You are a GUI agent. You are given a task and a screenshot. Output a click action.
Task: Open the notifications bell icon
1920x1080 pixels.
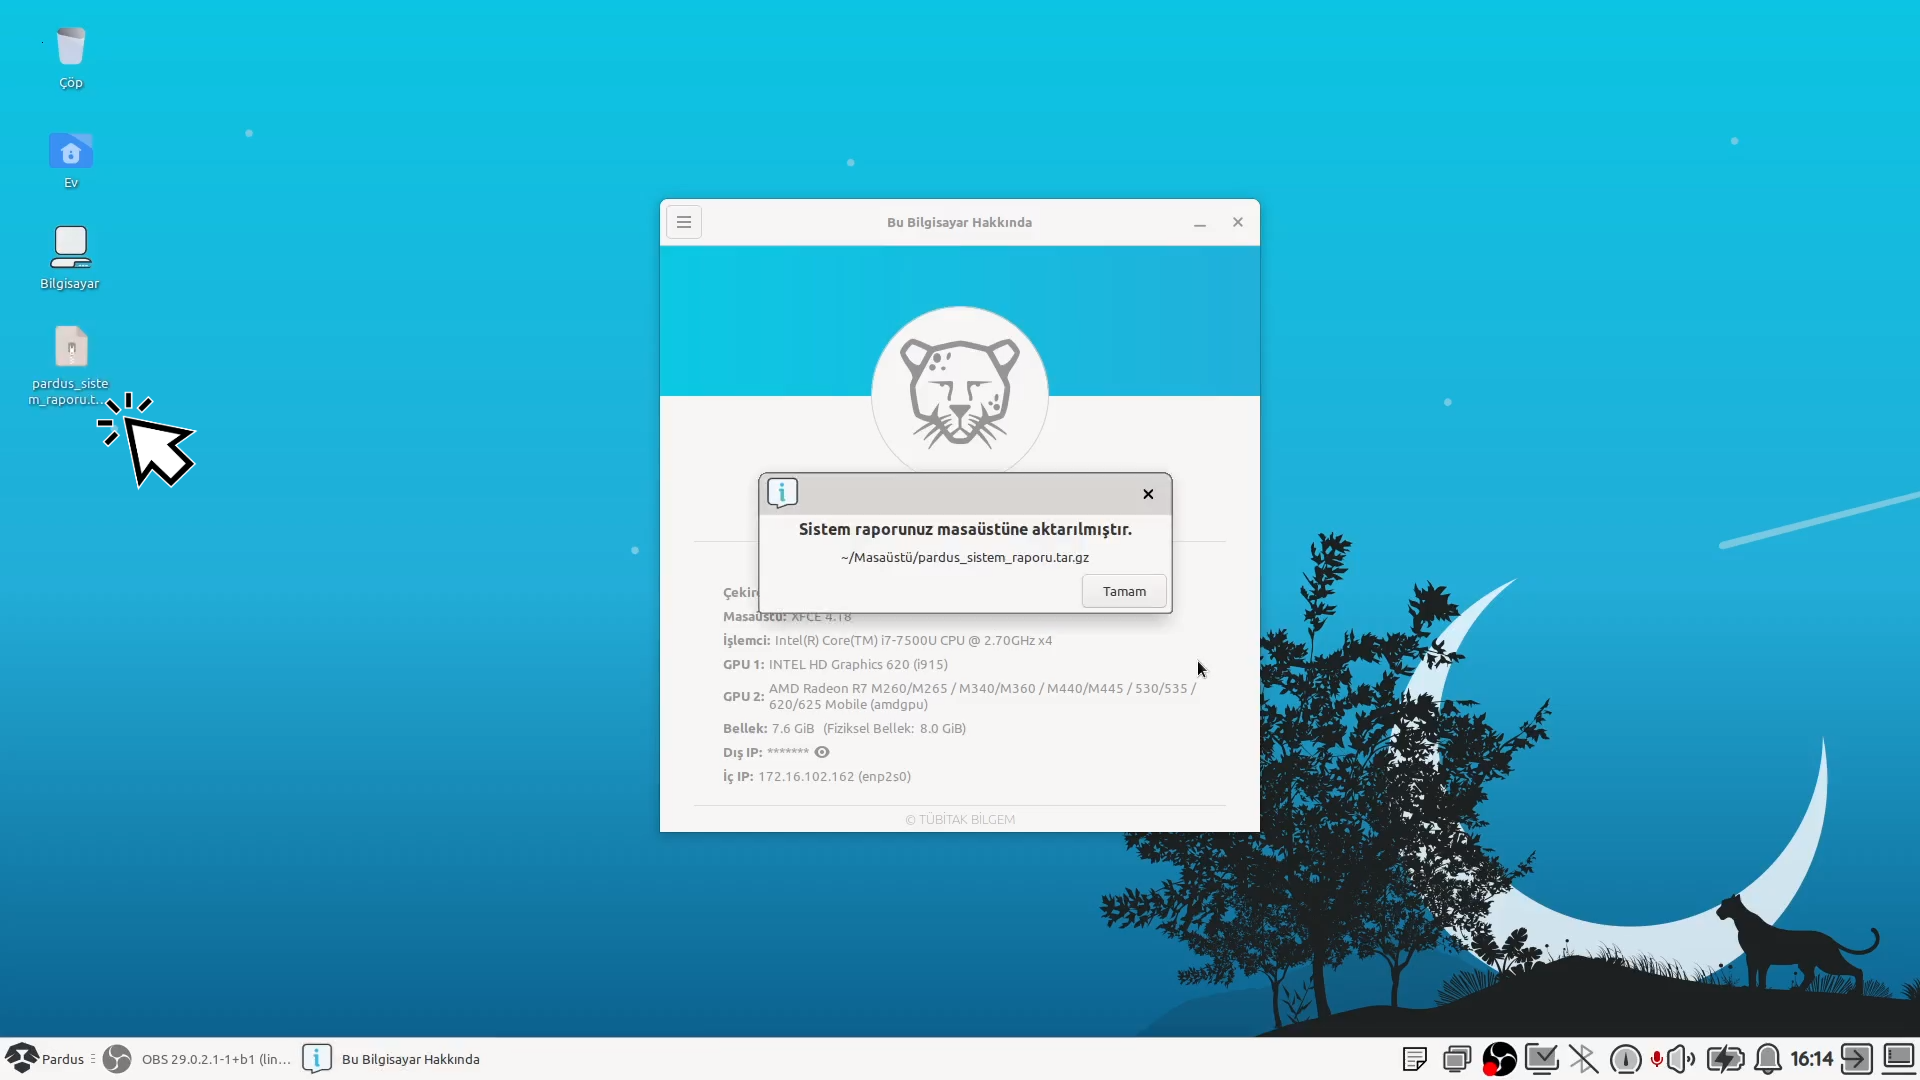1768,1059
